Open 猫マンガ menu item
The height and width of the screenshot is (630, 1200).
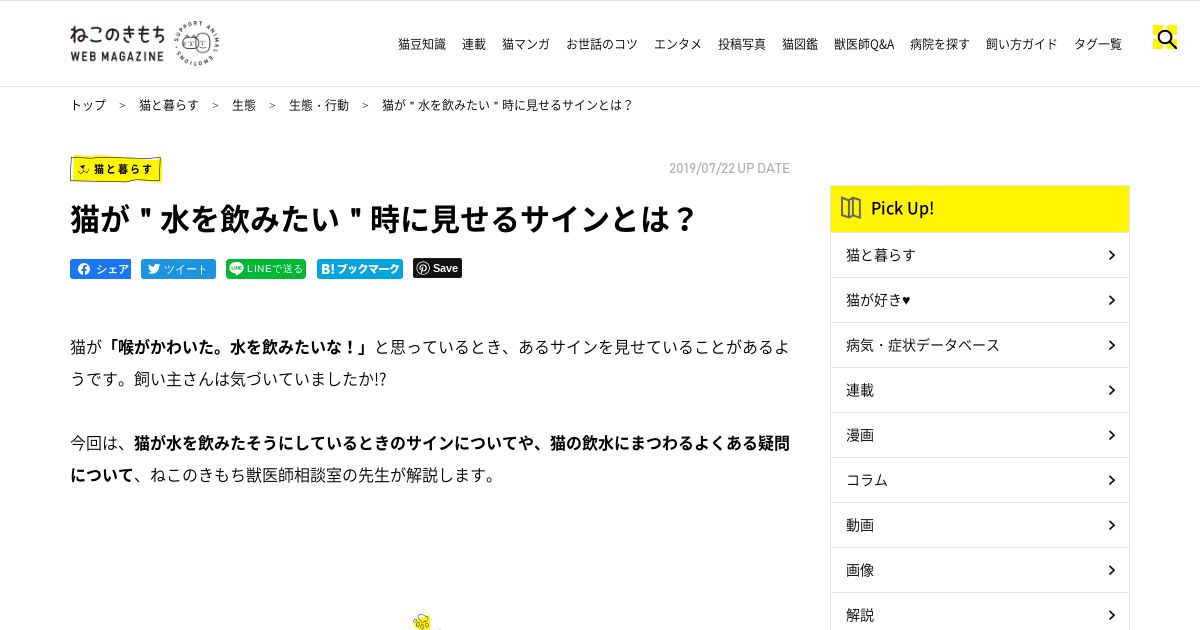click(526, 44)
